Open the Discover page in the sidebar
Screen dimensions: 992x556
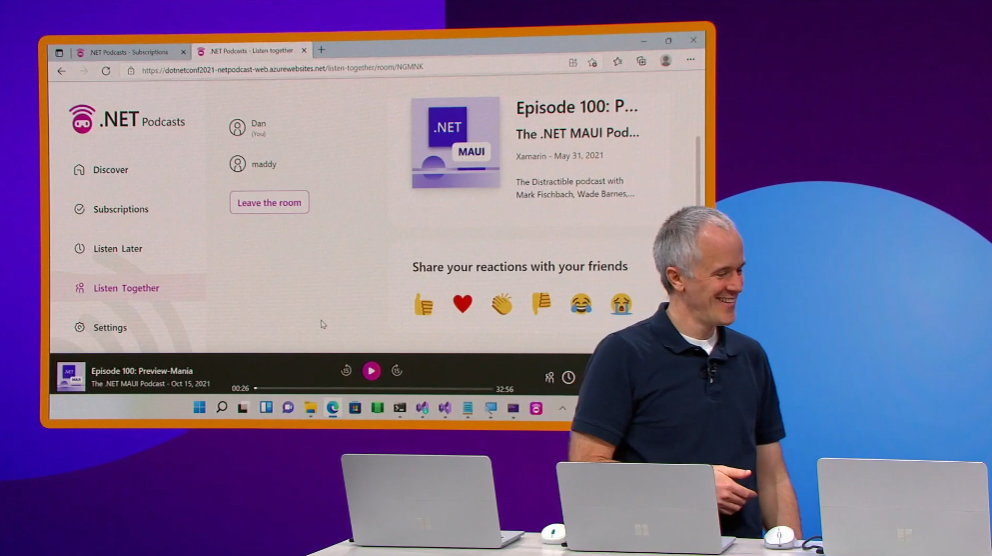[x=101, y=170]
